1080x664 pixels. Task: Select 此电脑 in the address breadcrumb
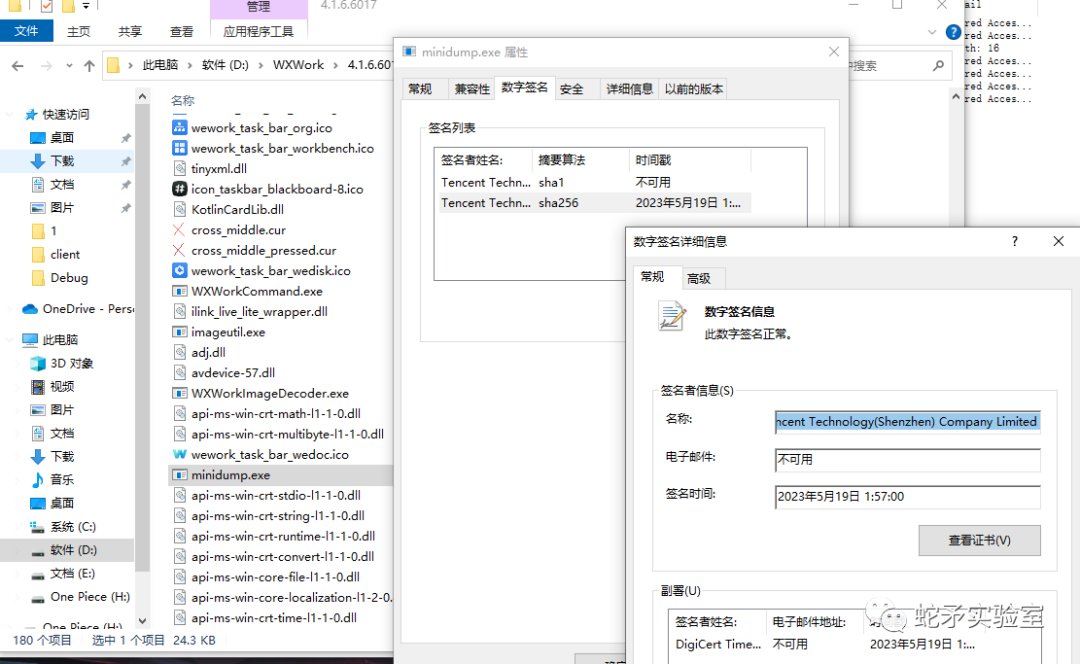[x=160, y=65]
